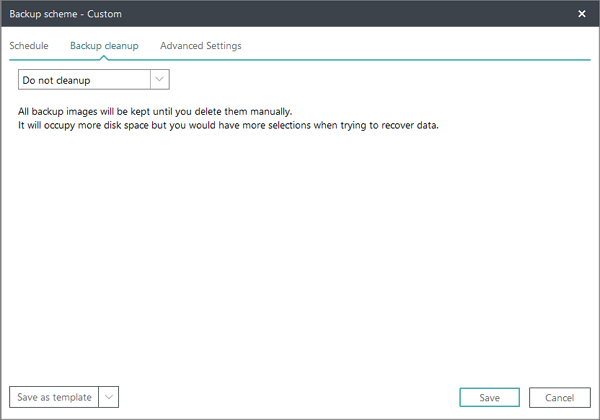Cancel the backup scheme changes

(x=559, y=397)
